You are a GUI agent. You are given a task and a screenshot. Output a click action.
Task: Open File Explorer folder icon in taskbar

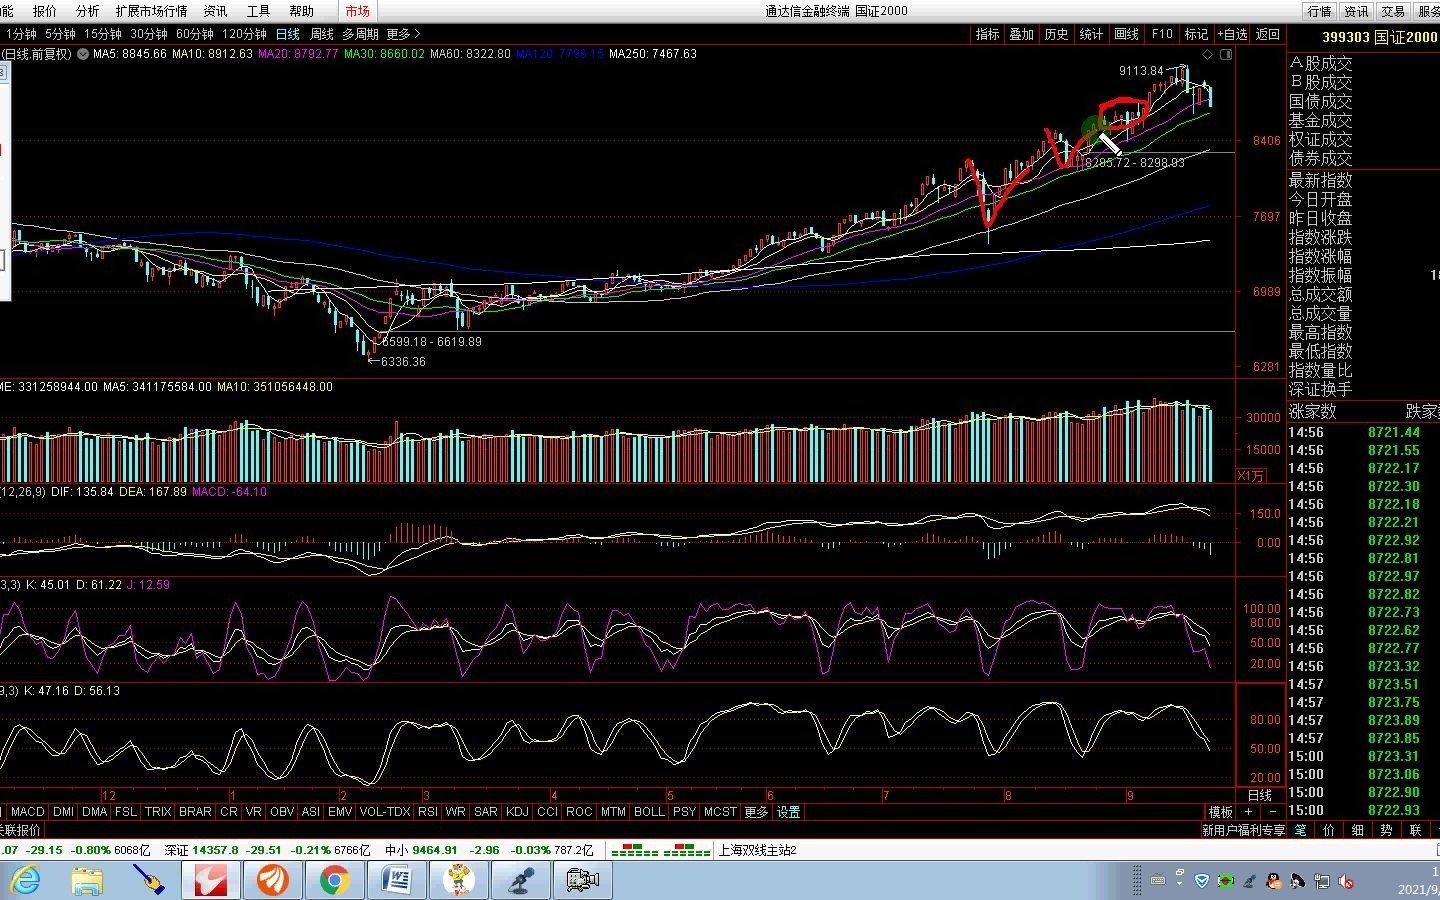[x=88, y=880]
